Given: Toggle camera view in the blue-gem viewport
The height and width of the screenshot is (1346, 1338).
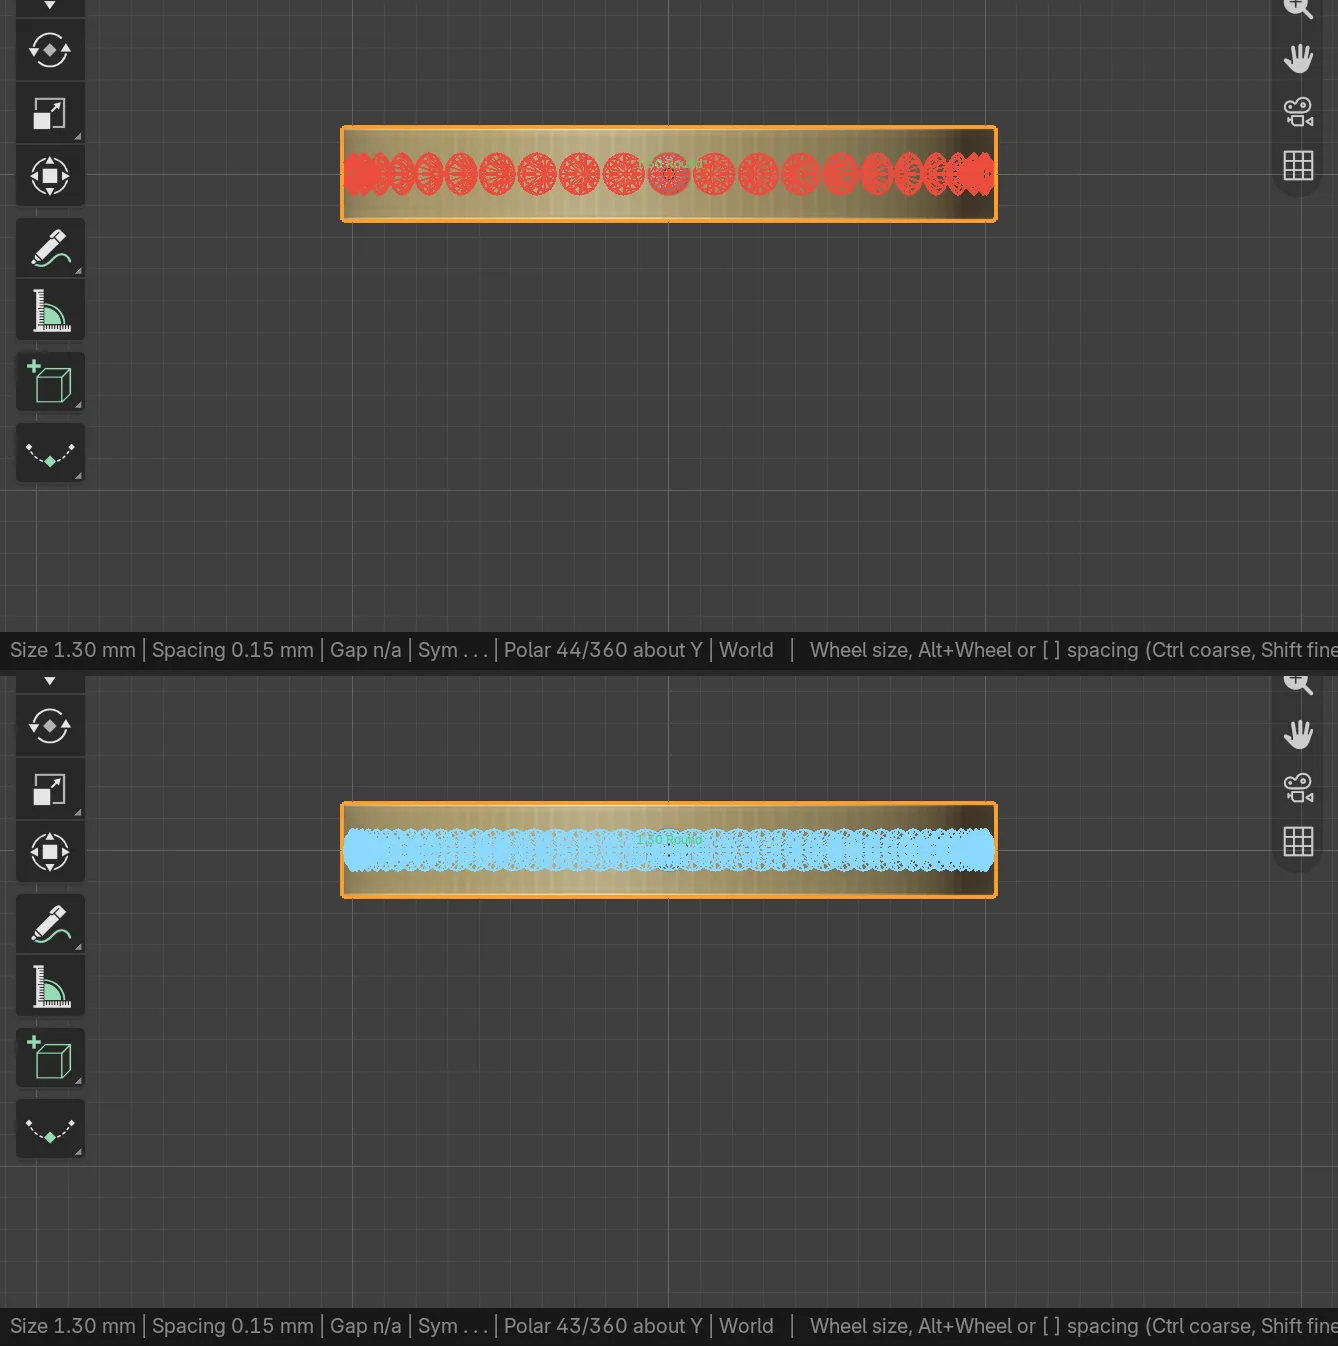Looking at the screenshot, I should coord(1298,788).
